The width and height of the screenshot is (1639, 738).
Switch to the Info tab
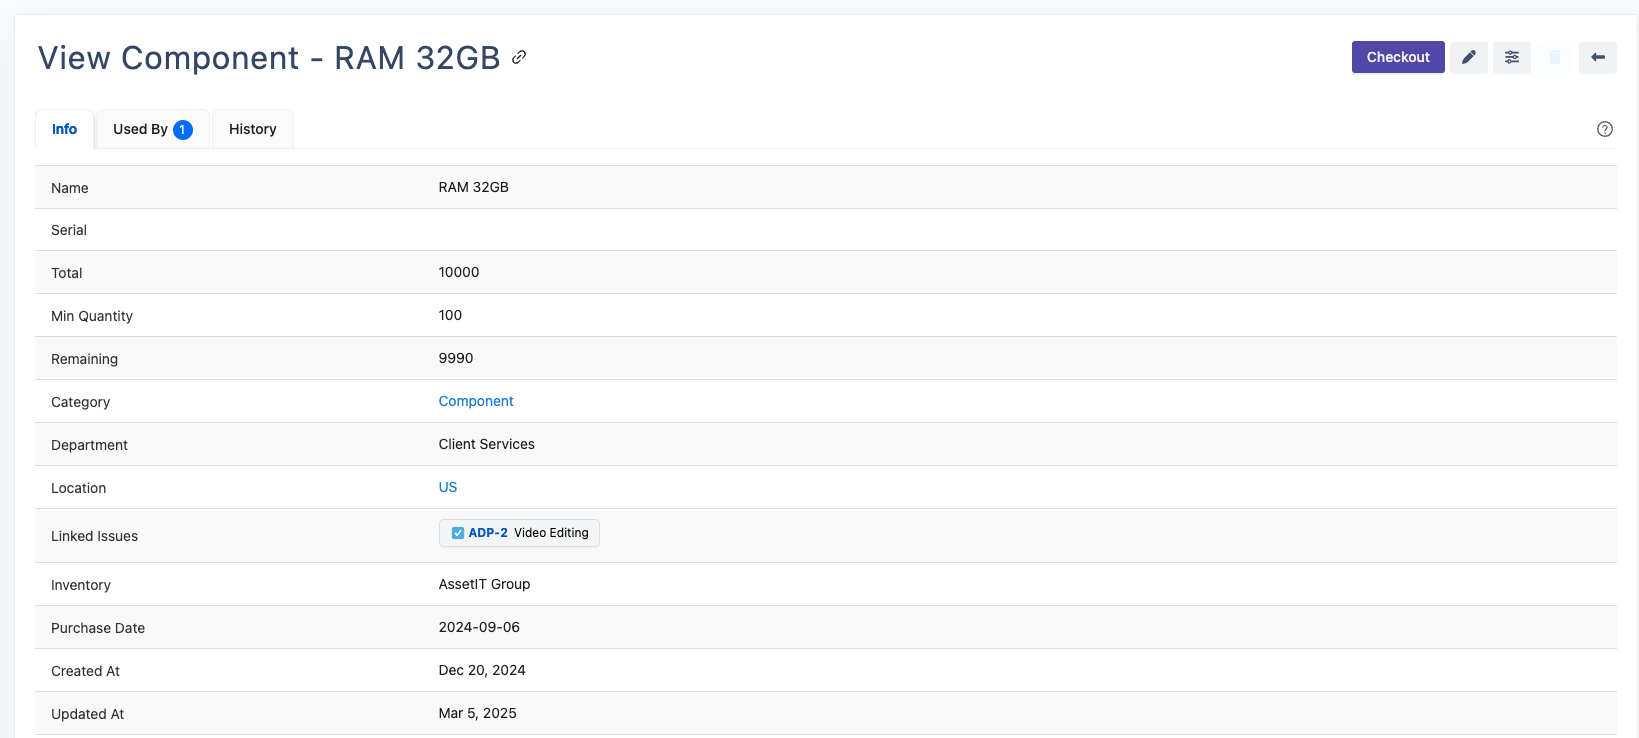(x=64, y=129)
